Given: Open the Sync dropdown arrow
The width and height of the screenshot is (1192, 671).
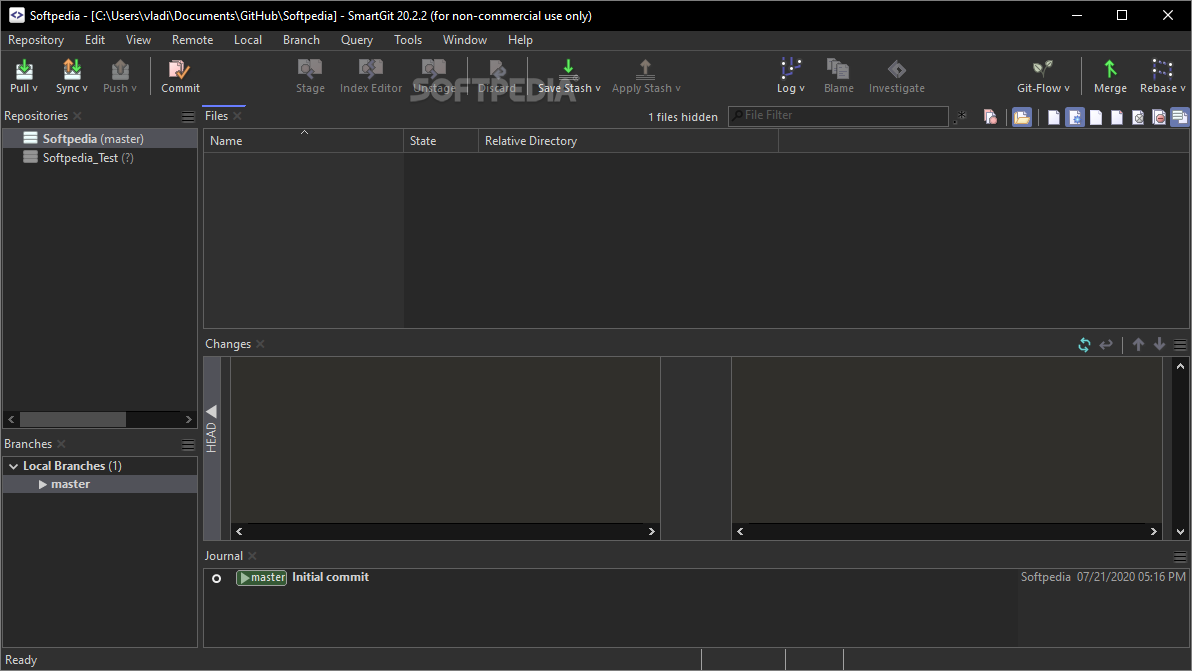Looking at the screenshot, I should [x=84, y=89].
